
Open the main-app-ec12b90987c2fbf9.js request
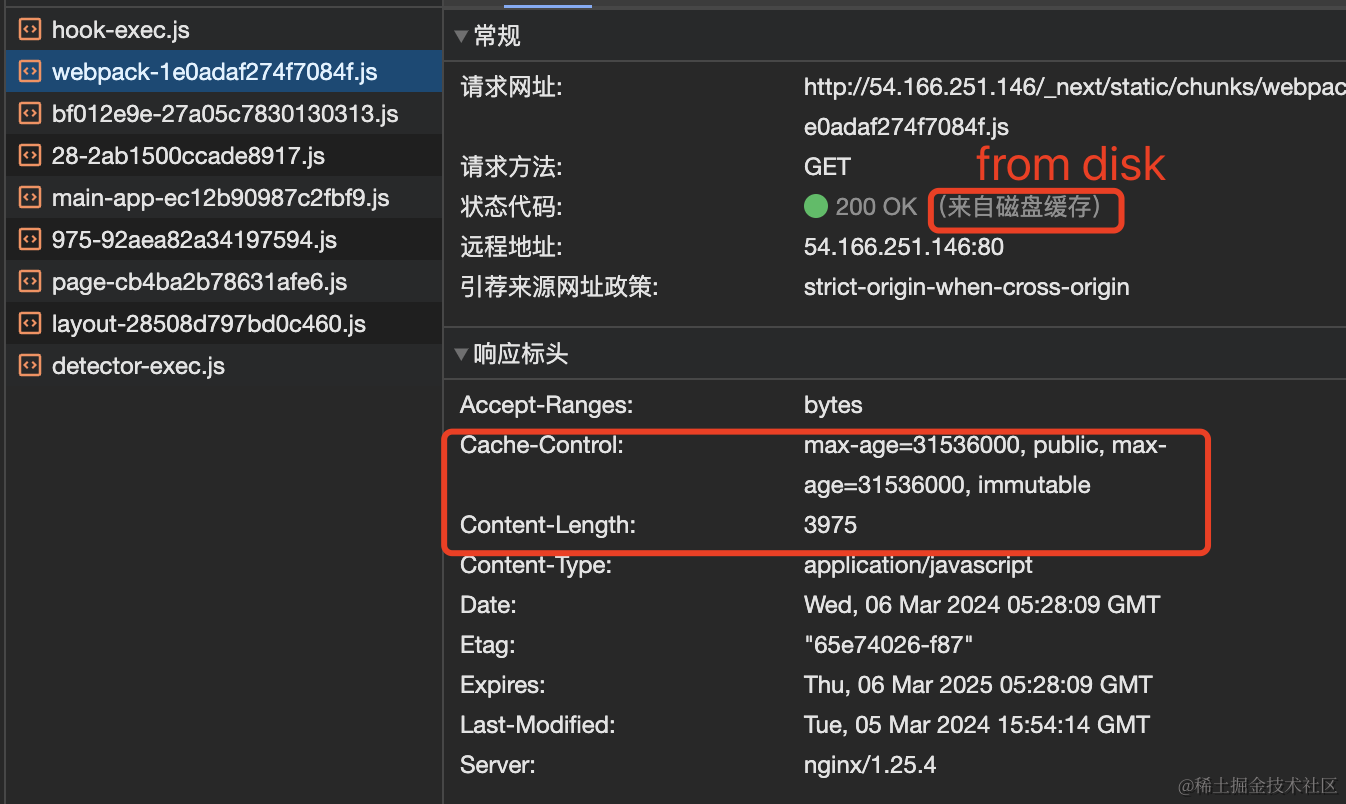(221, 198)
